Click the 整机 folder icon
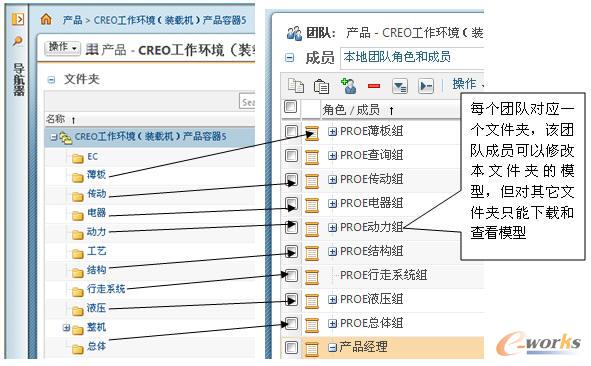This screenshot has height=366, width=591. coord(78,330)
